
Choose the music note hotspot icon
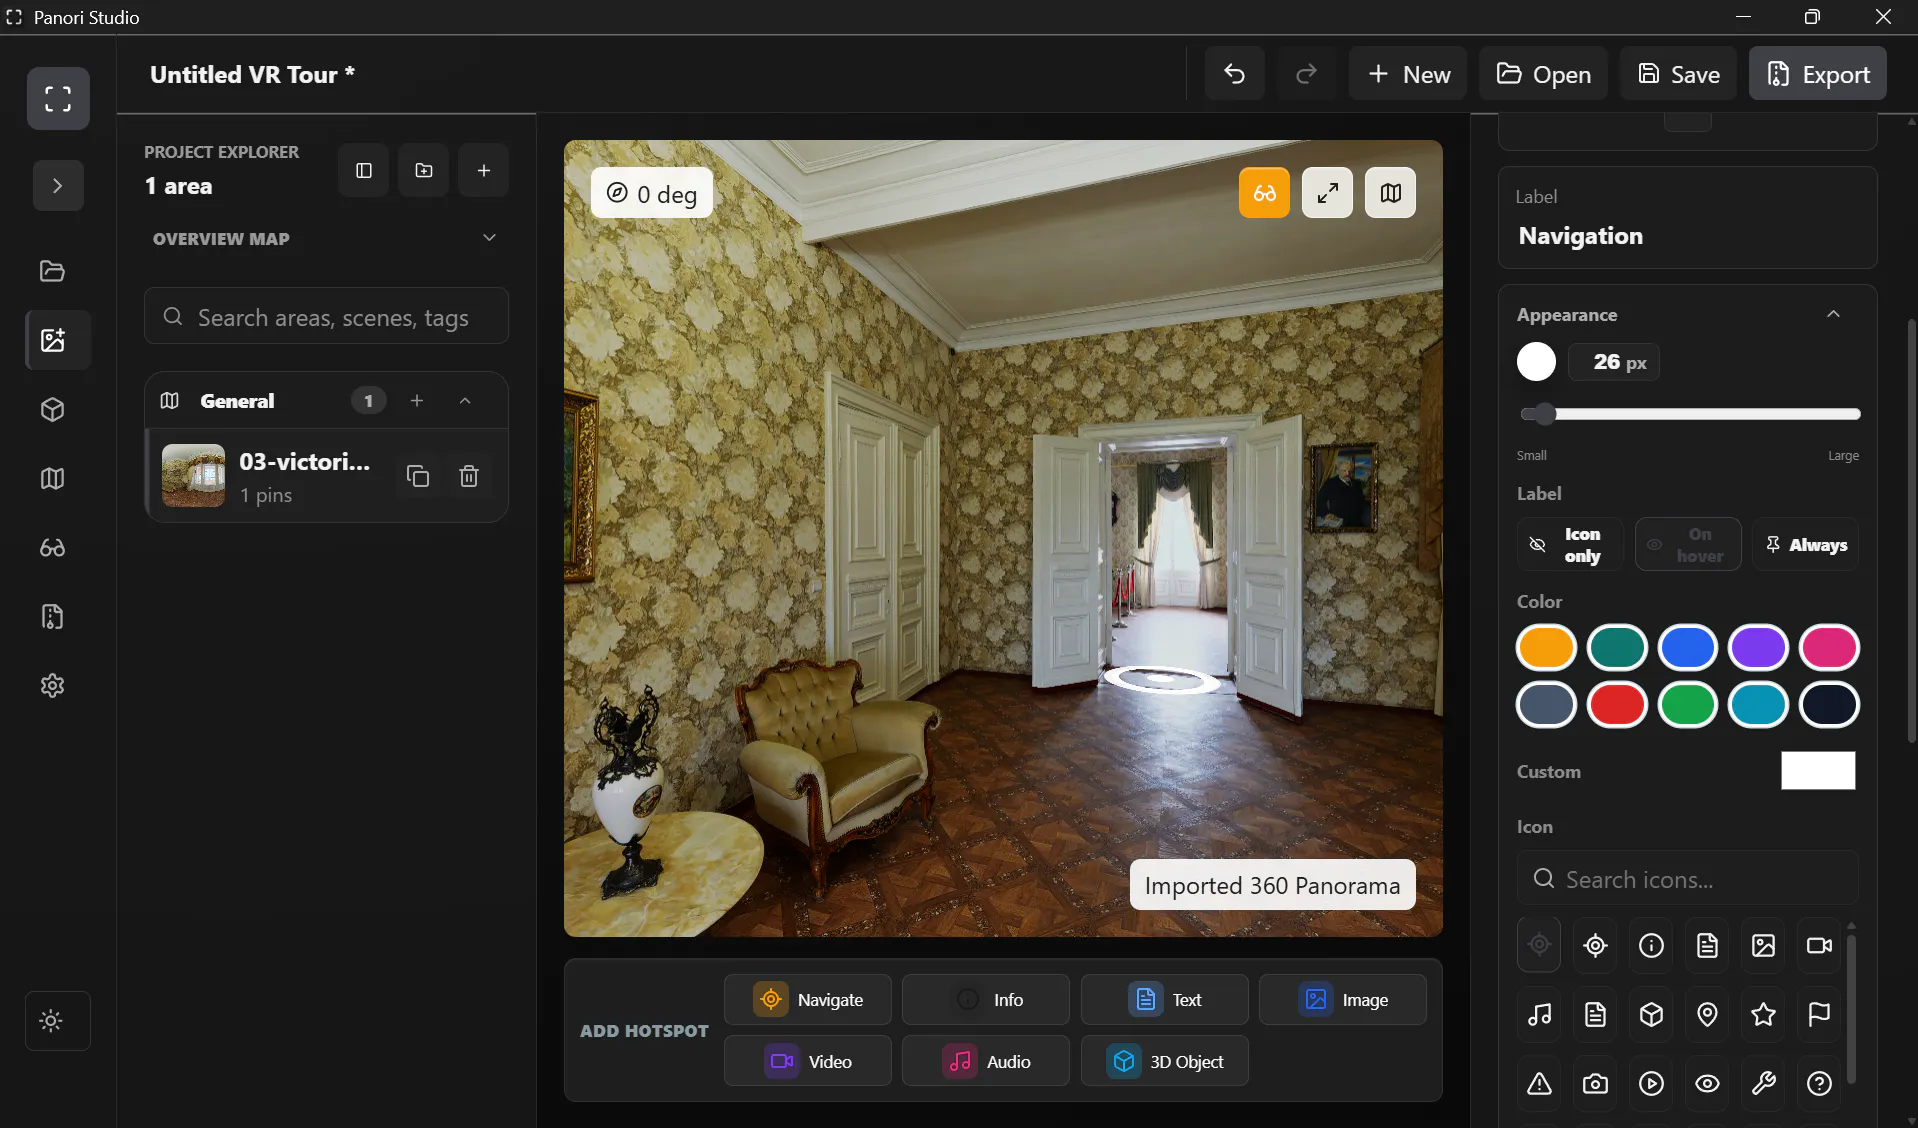point(1540,1015)
